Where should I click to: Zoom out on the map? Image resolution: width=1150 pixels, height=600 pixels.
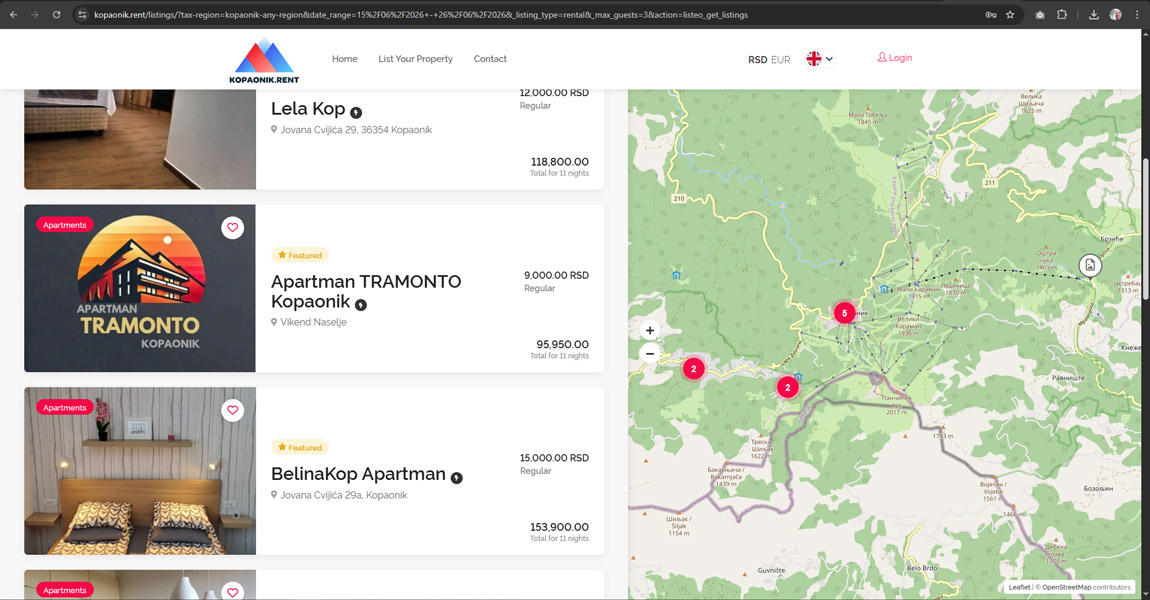tap(650, 354)
